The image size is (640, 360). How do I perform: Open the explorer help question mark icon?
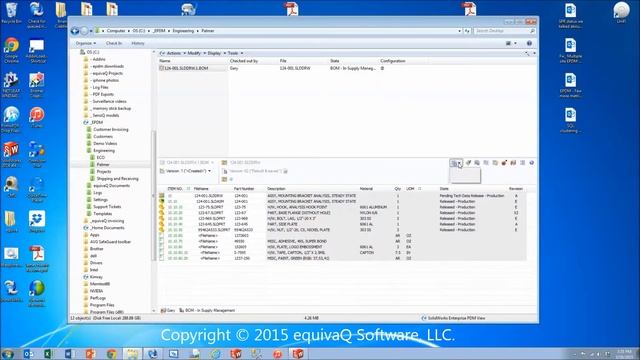tap(529, 43)
